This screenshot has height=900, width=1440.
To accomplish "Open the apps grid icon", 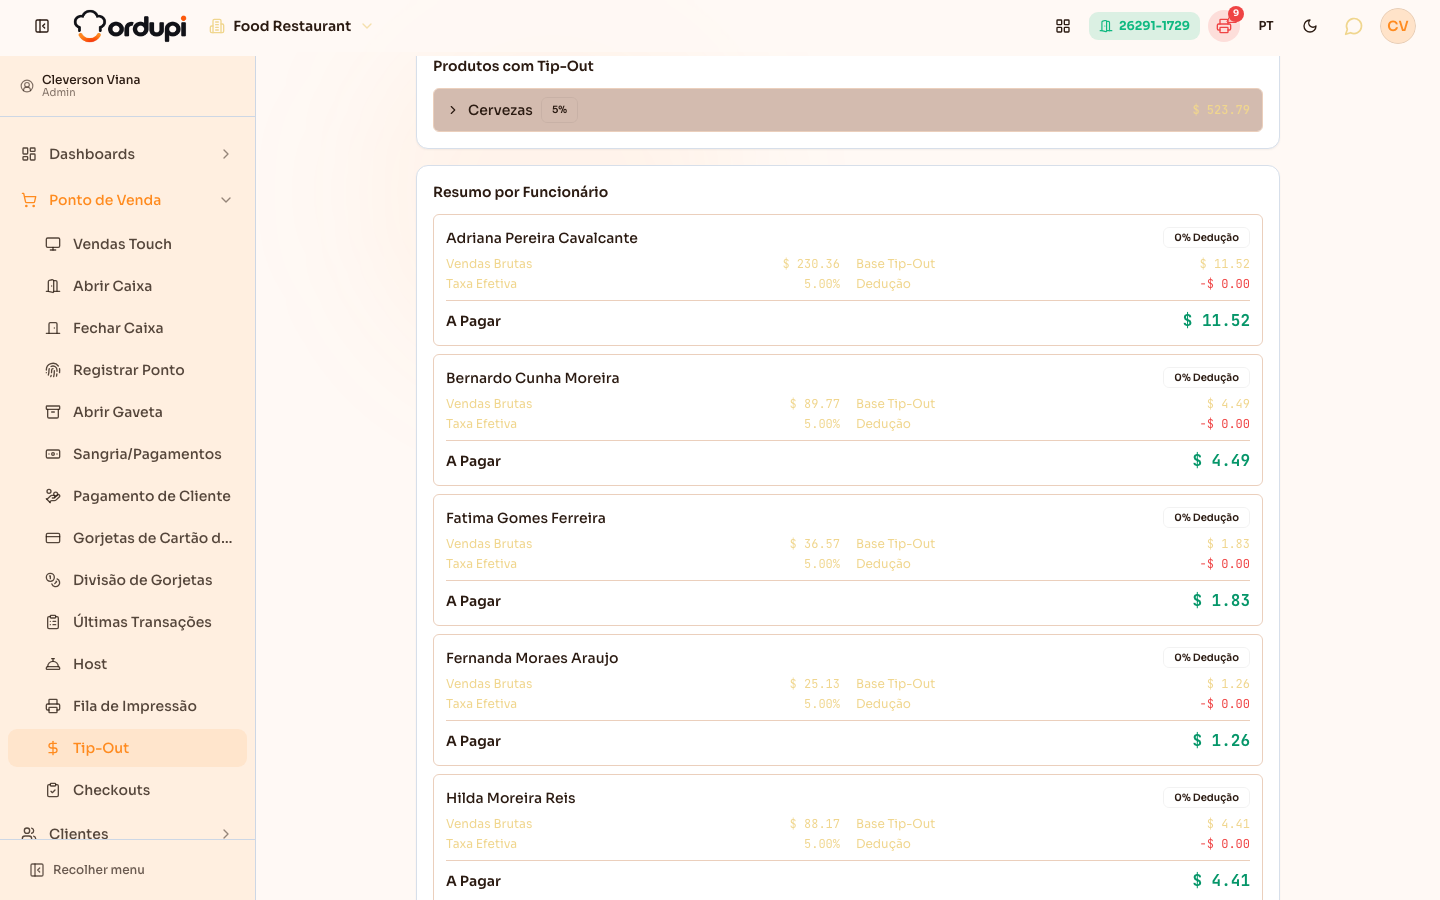I will [1063, 26].
